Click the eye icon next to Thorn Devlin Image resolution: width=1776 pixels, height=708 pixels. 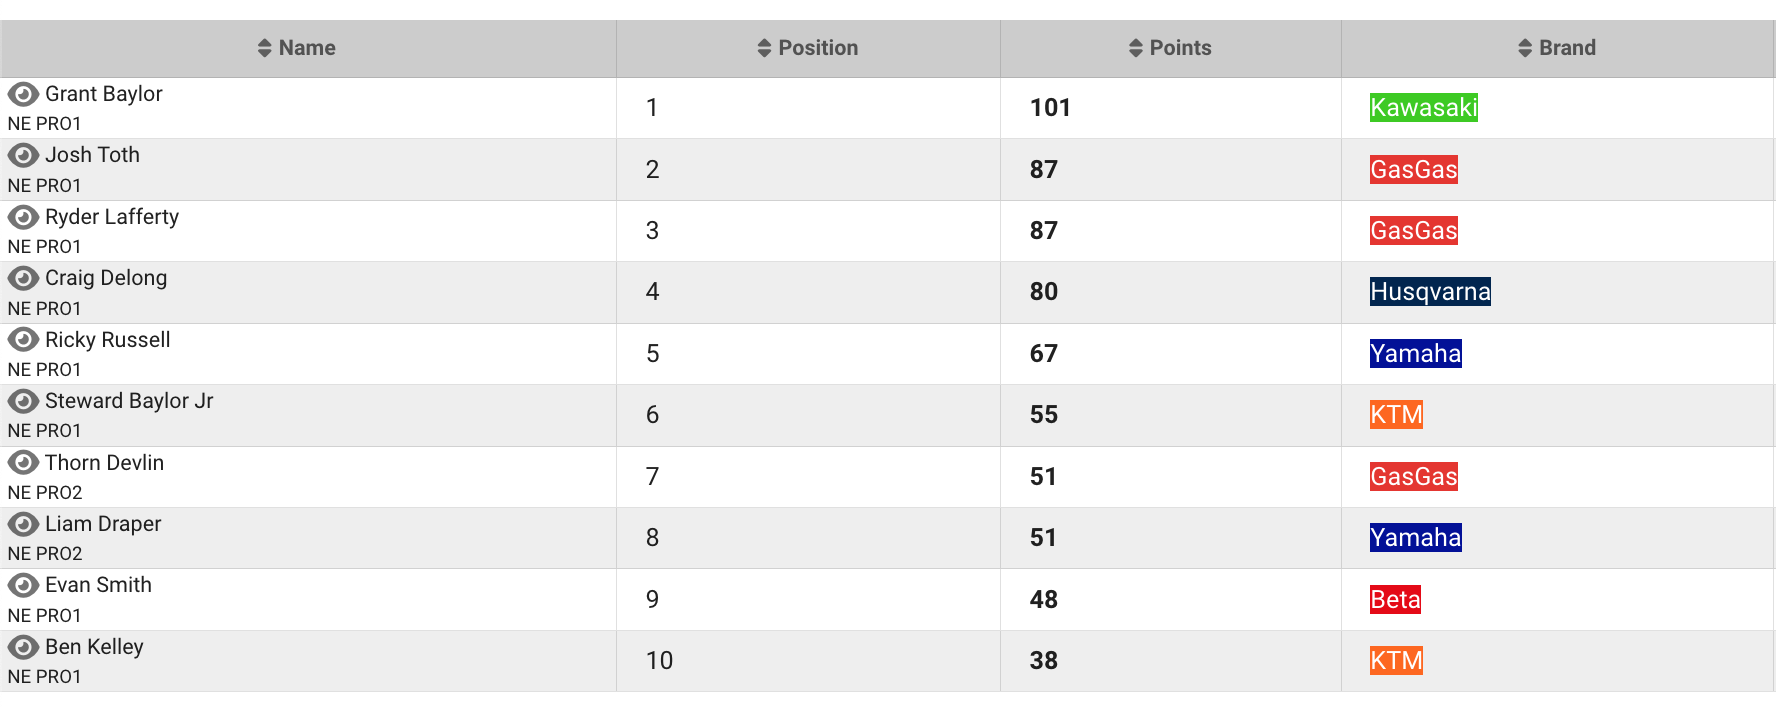click(x=23, y=463)
